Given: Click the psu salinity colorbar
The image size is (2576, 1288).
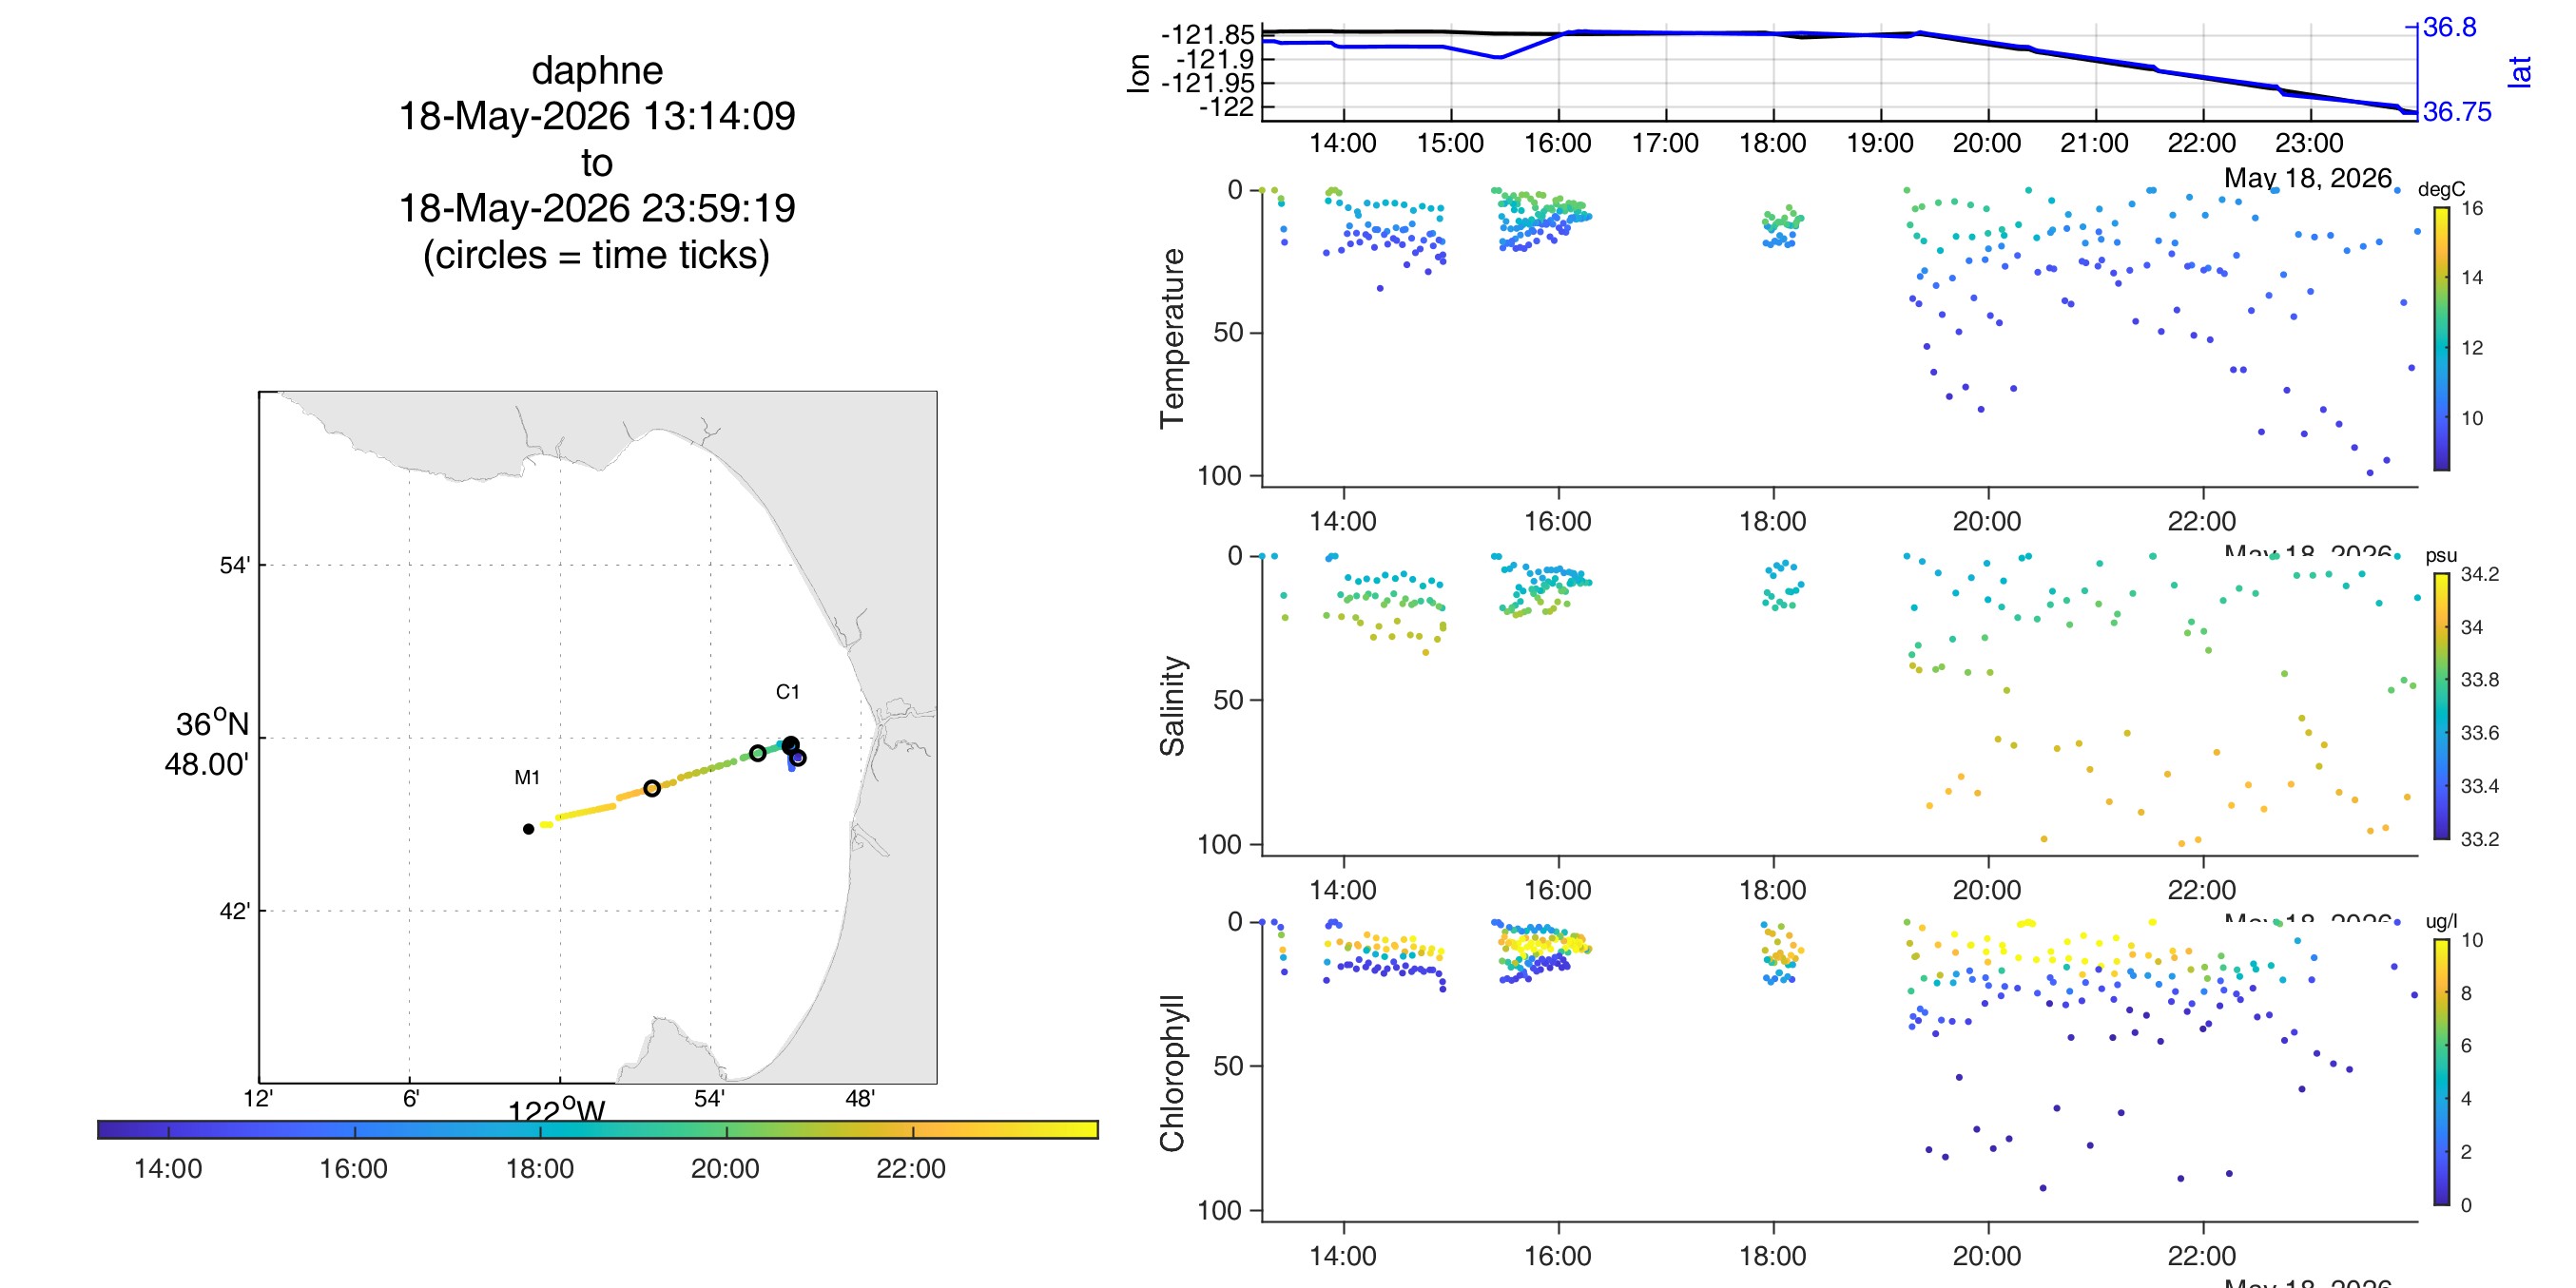Looking at the screenshot, I should click(2441, 706).
